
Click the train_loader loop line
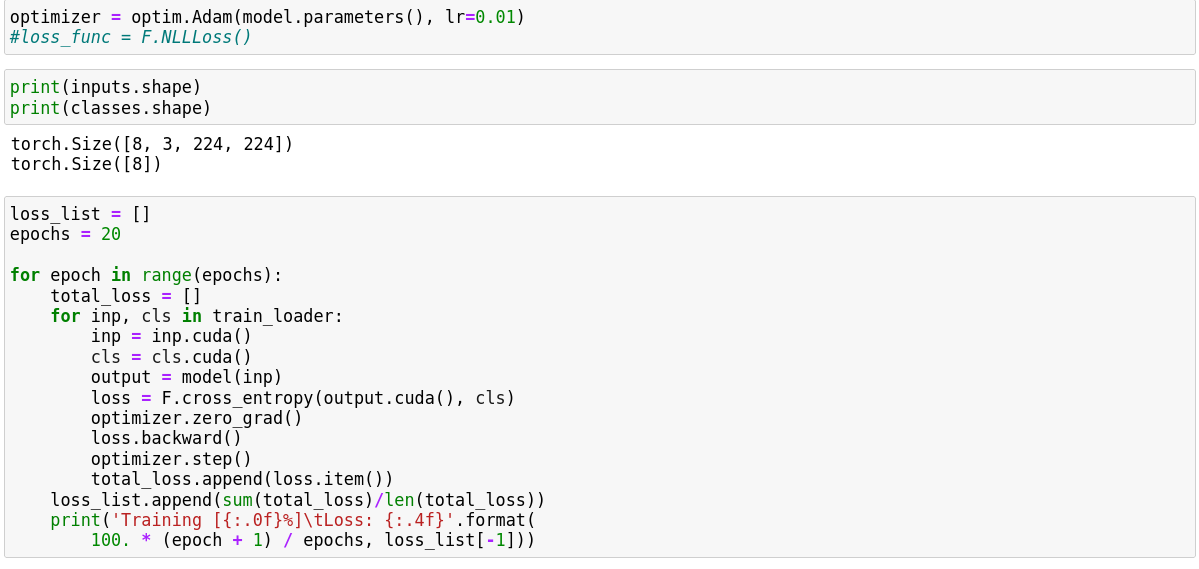[x=197, y=316]
